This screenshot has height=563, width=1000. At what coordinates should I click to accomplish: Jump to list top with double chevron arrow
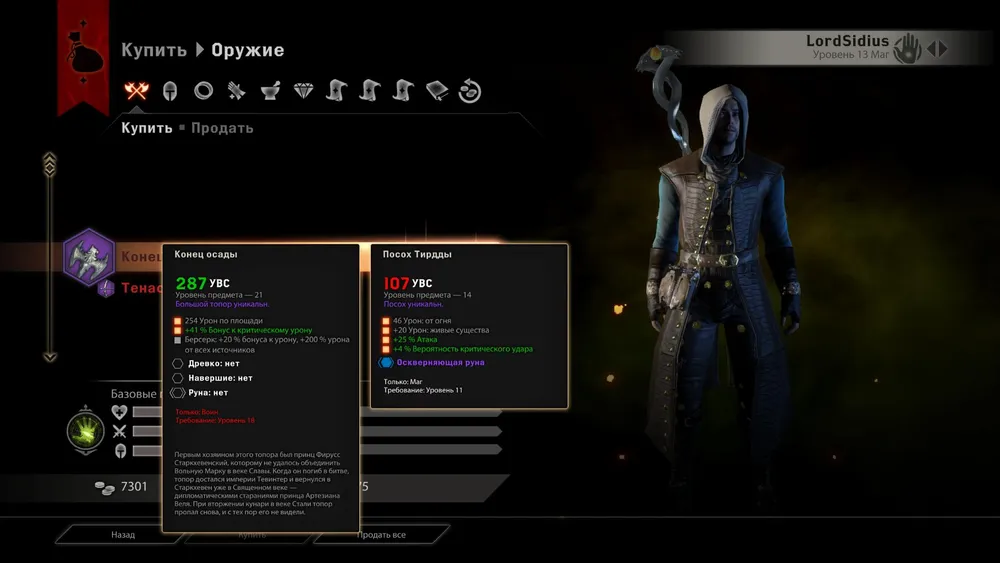click(x=50, y=165)
